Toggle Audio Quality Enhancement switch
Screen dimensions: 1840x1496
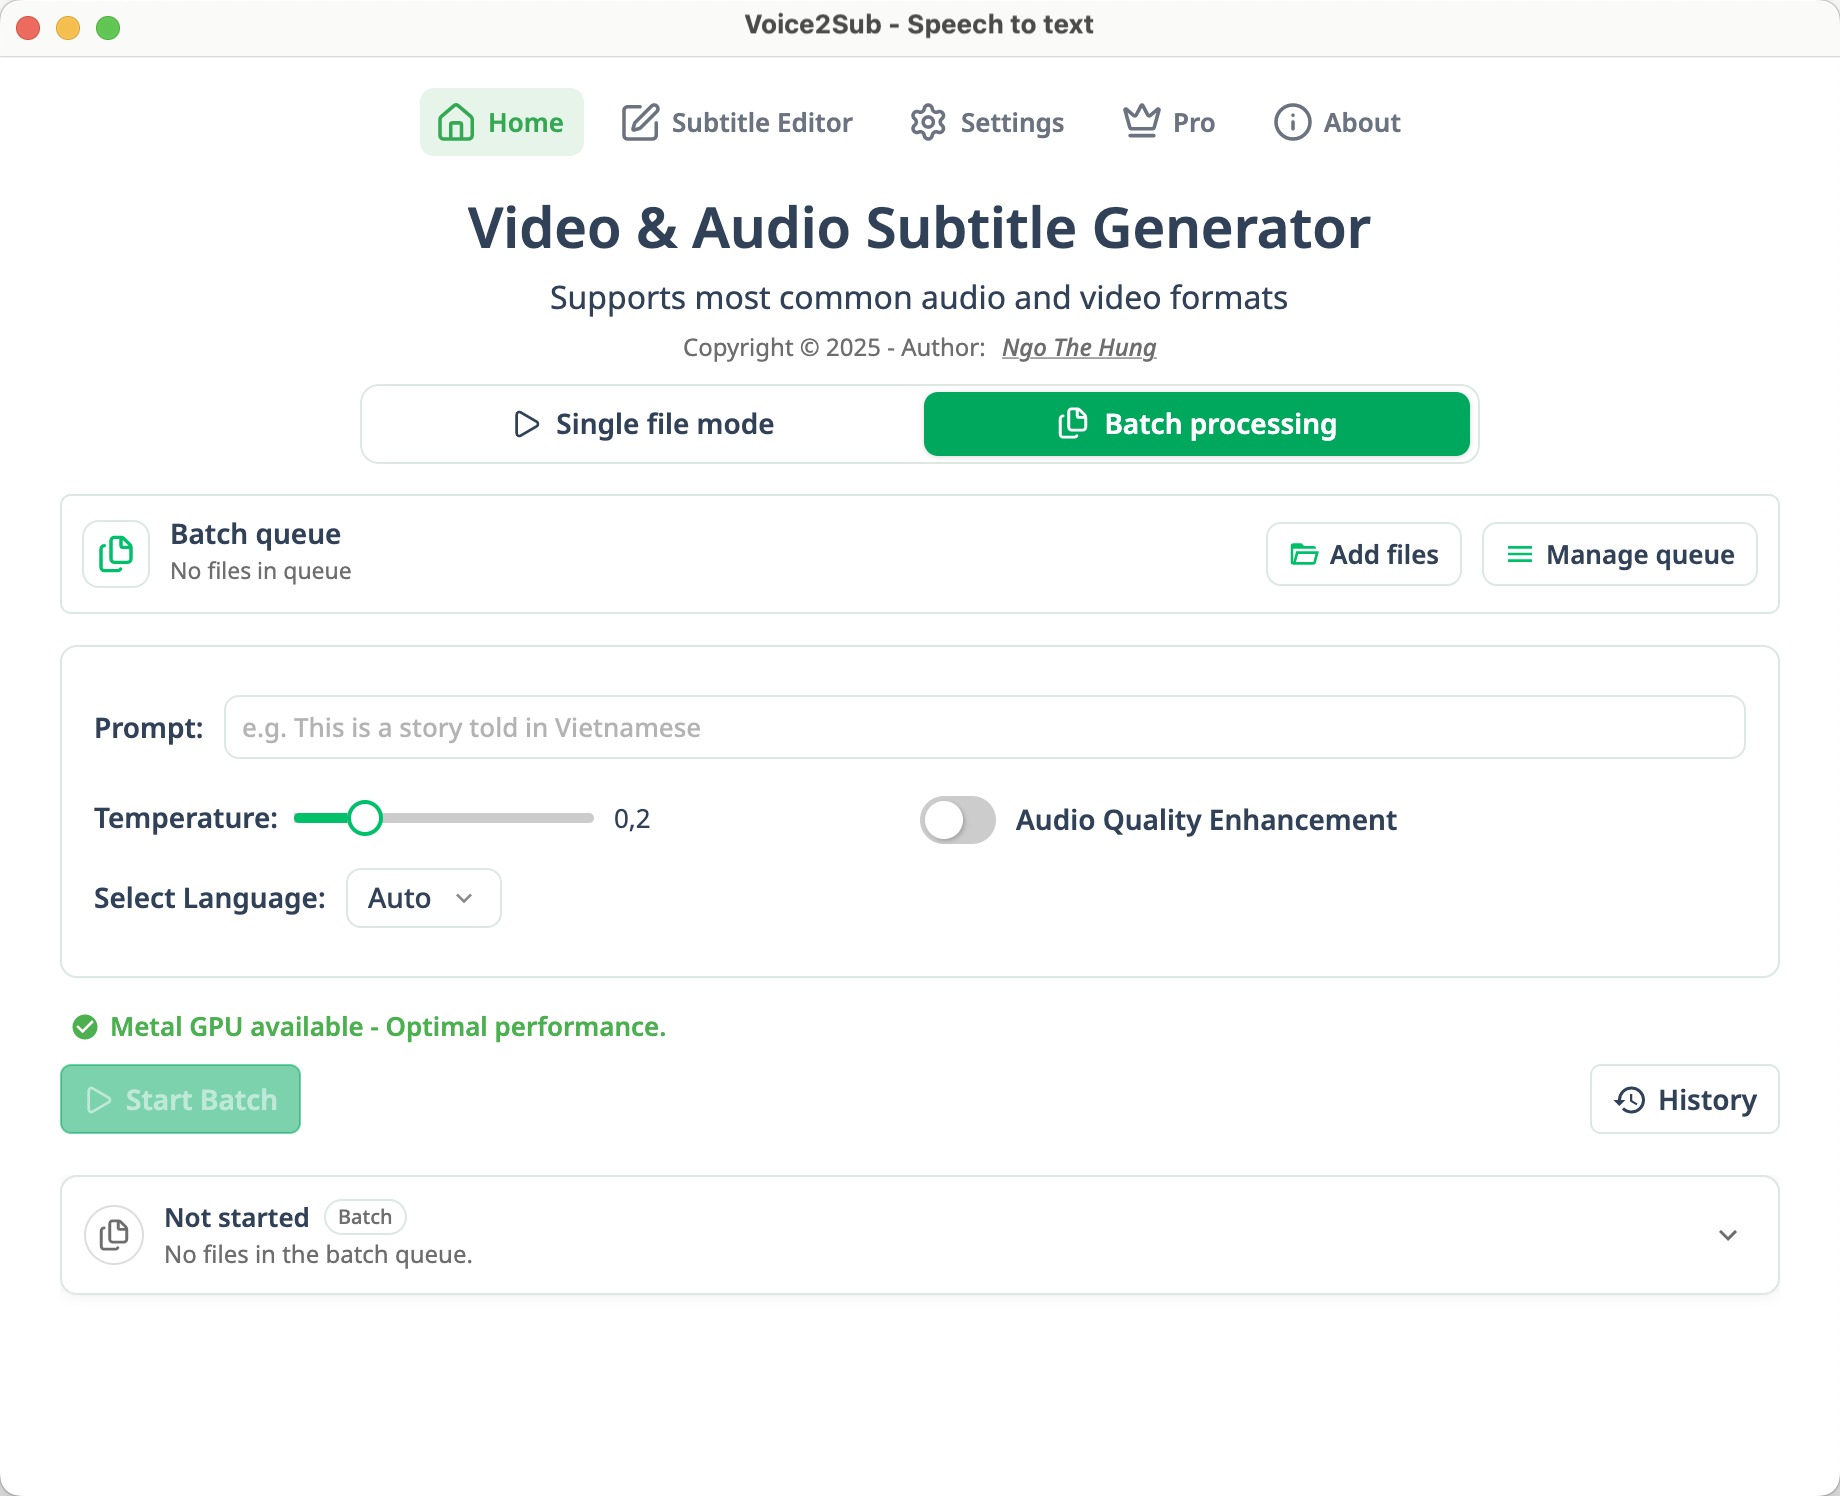pyautogui.click(x=958, y=820)
